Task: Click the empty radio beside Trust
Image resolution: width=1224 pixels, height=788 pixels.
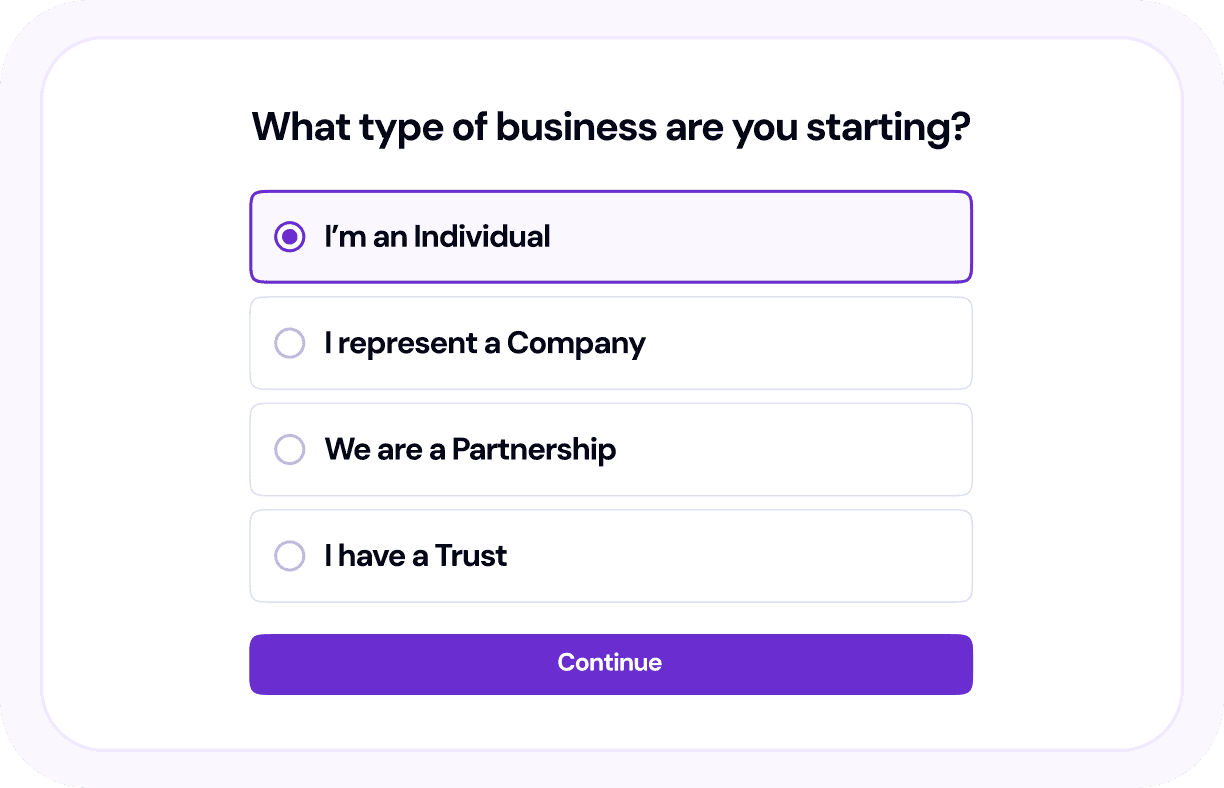Action: 290,556
